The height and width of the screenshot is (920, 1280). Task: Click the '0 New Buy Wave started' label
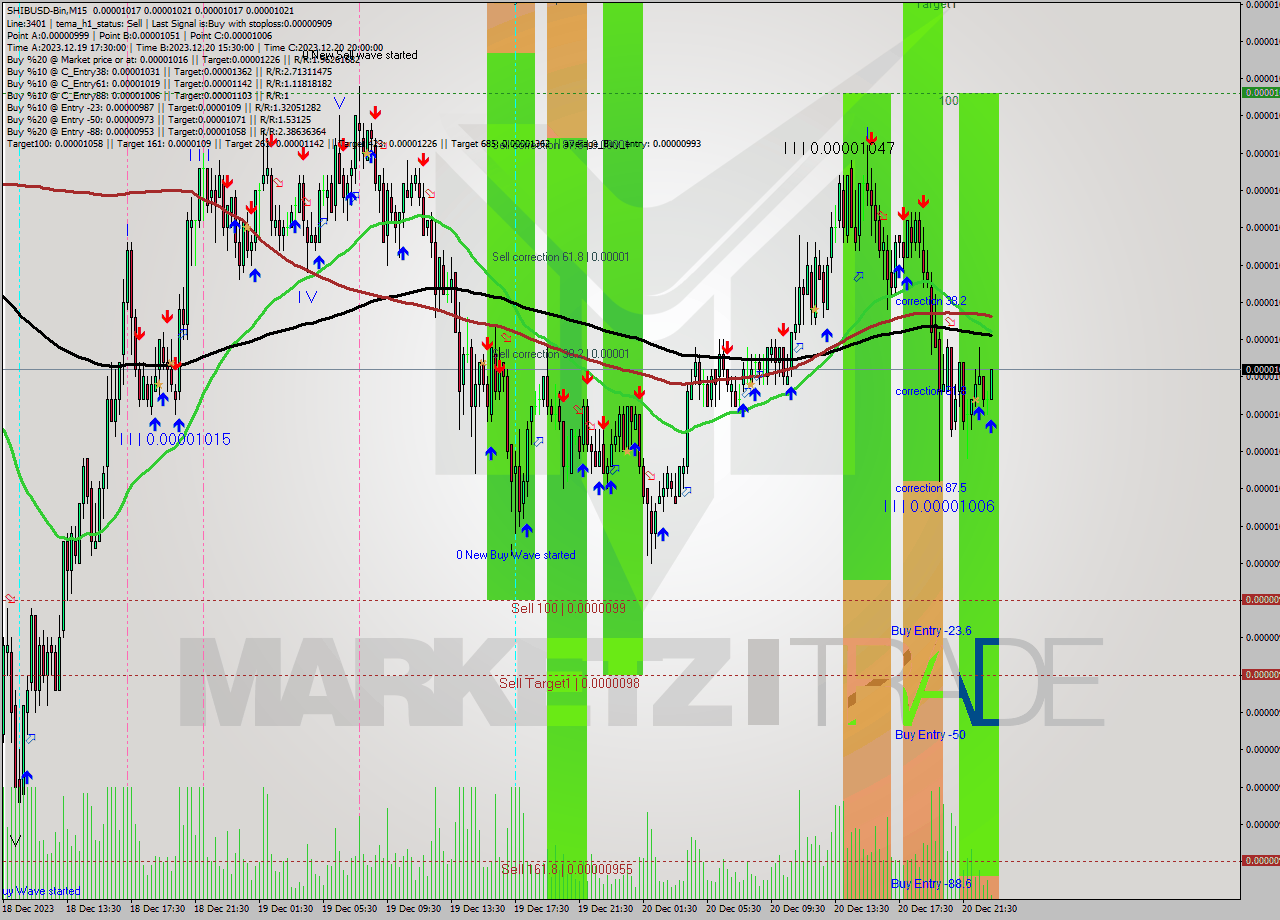click(516, 555)
